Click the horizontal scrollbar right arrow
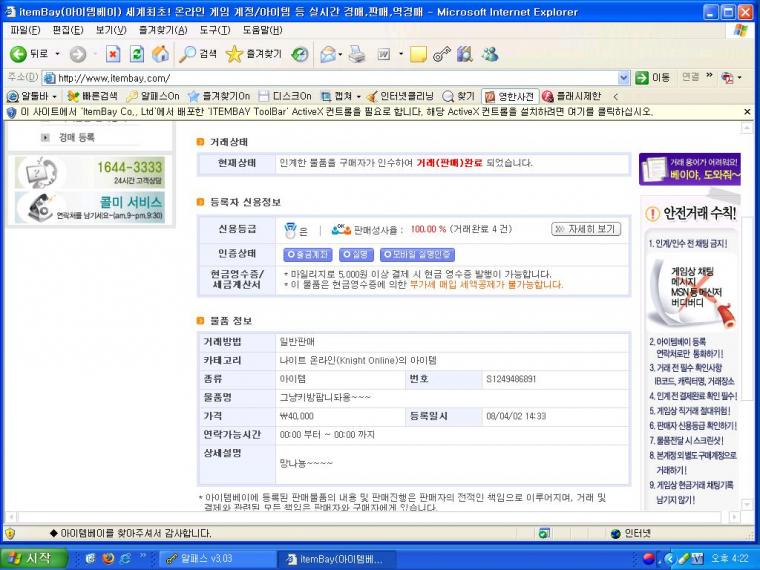The width and height of the screenshot is (760, 570). pyautogui.click(x=735, y=517)
